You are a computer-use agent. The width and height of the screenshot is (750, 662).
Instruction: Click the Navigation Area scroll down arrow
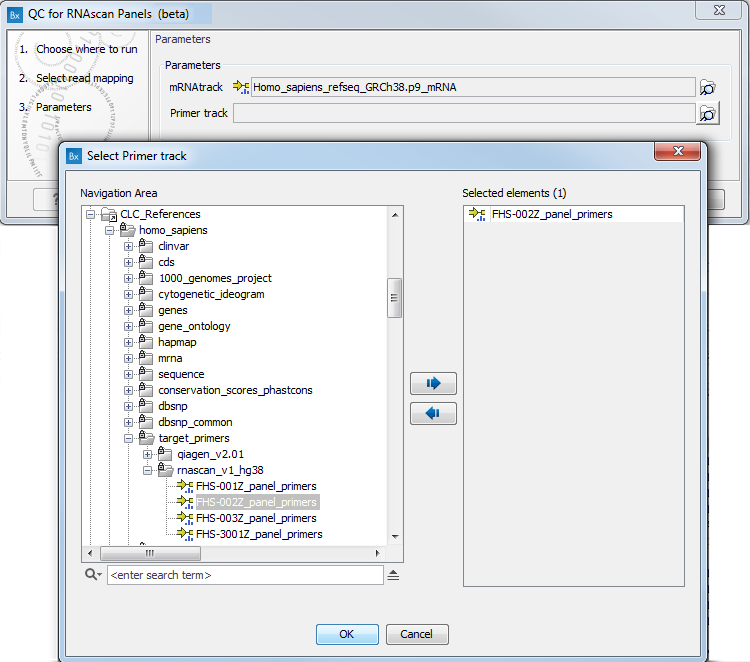pyautogui.click(x=395, y=537)
